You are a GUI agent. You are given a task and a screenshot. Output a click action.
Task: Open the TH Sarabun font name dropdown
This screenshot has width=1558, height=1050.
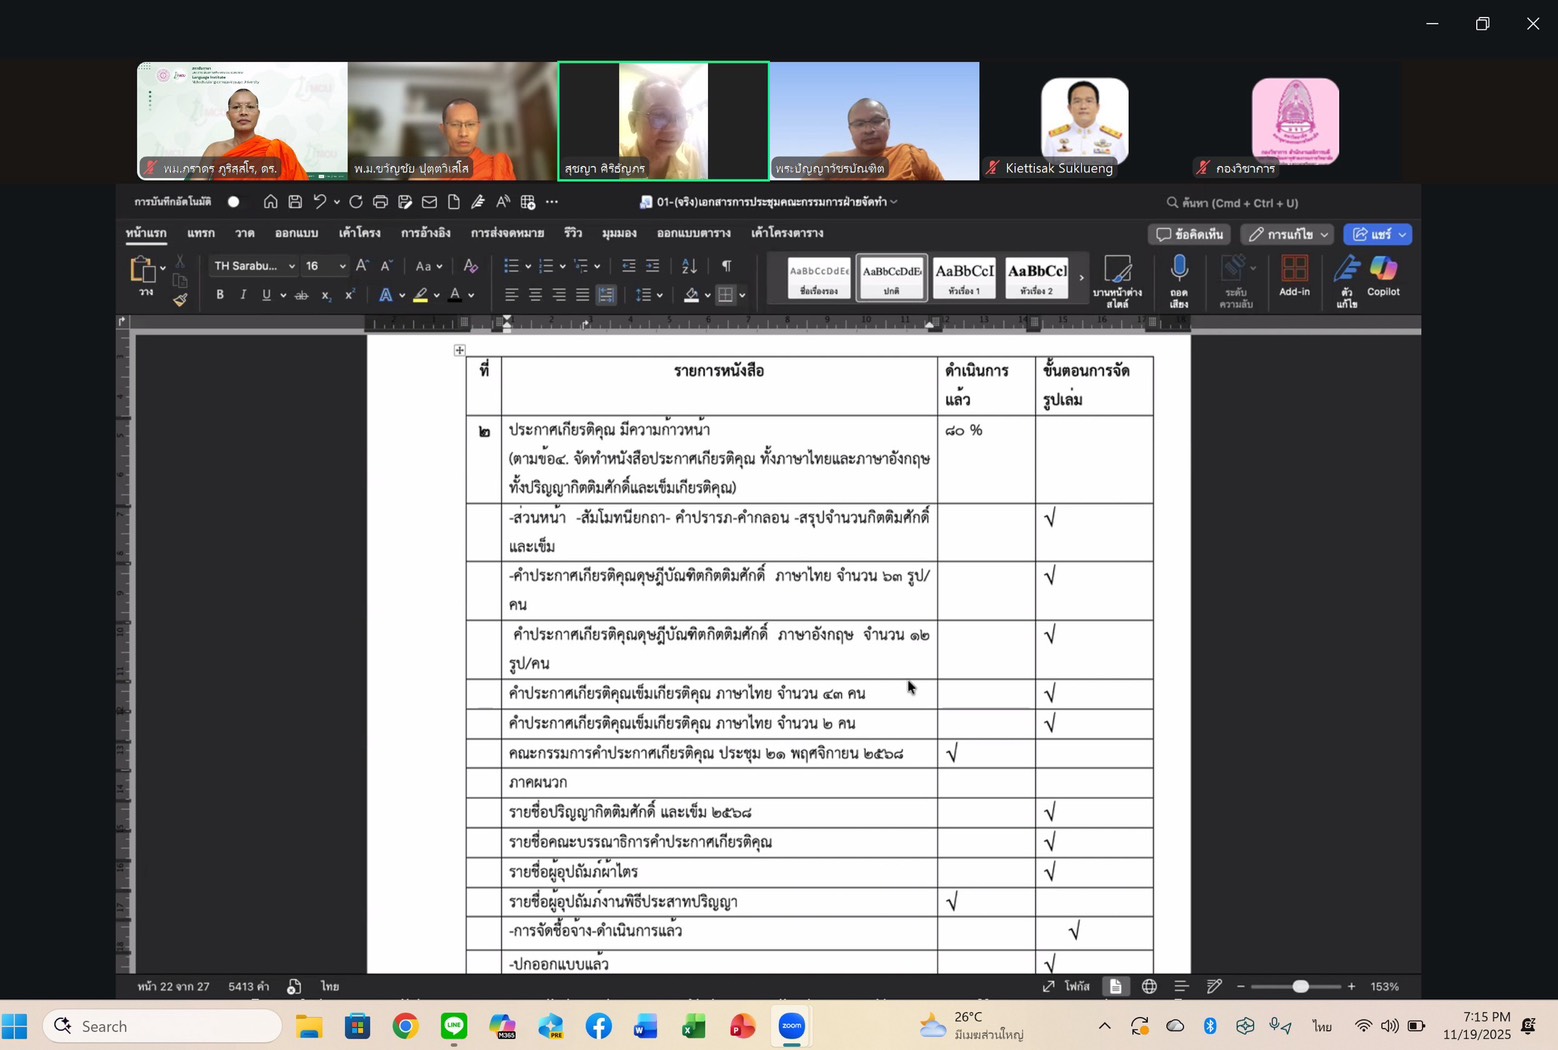pyautogui.click(x=254, y=266)
